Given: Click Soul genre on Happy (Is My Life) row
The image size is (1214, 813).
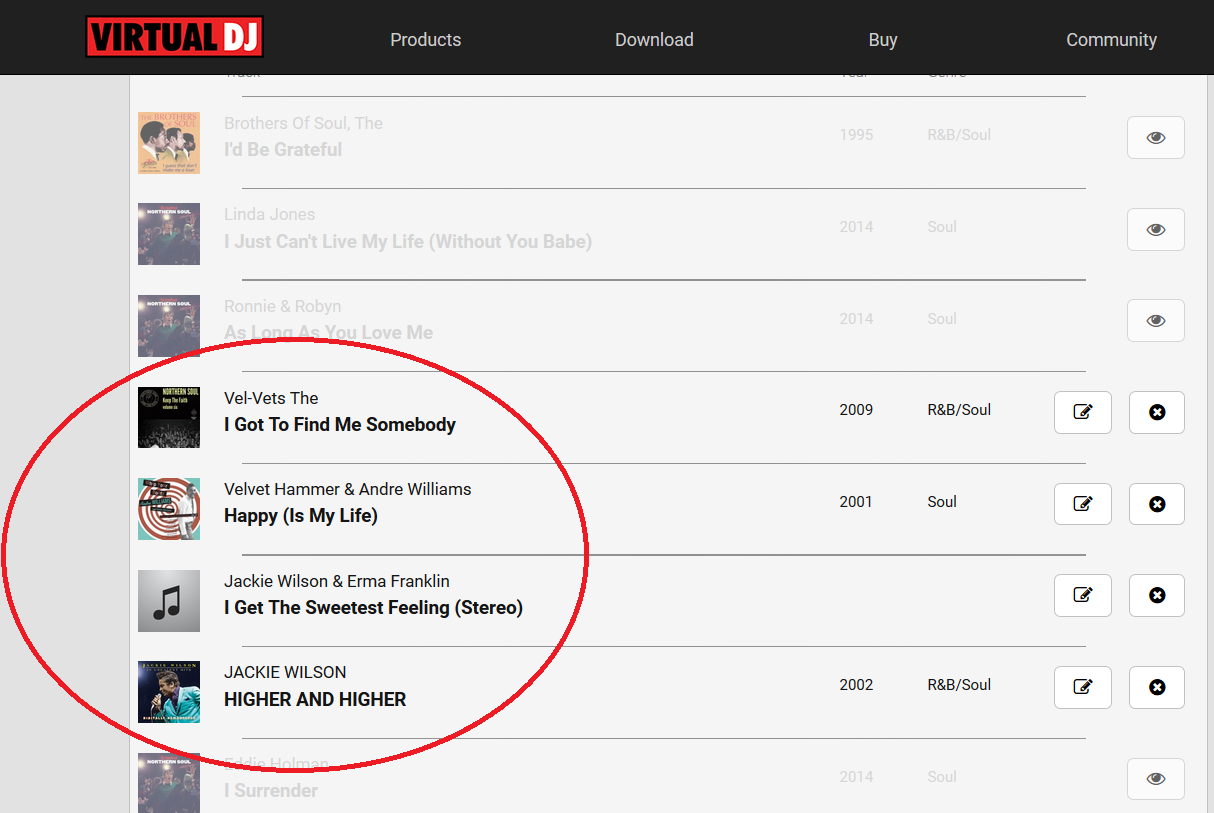Looking at the screenshot, I should [942, 502].
